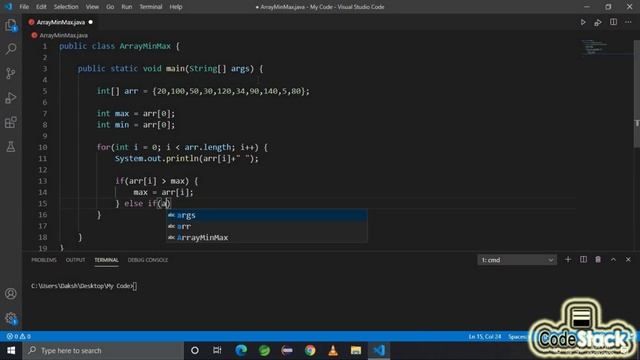Open the Search view in activity bar
This screenshot has width=640, height=360.
pyautogui.click(x=11, y=49)
